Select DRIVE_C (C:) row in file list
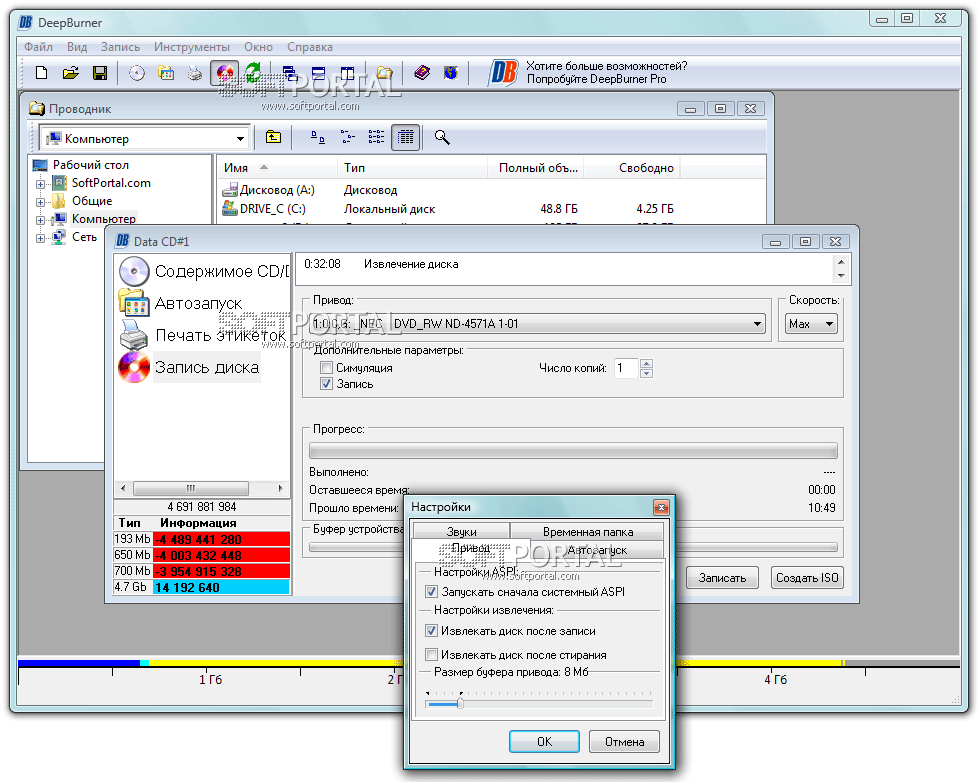Image resolution: width=978 pixels, height=782 pixels. (449, 209)
